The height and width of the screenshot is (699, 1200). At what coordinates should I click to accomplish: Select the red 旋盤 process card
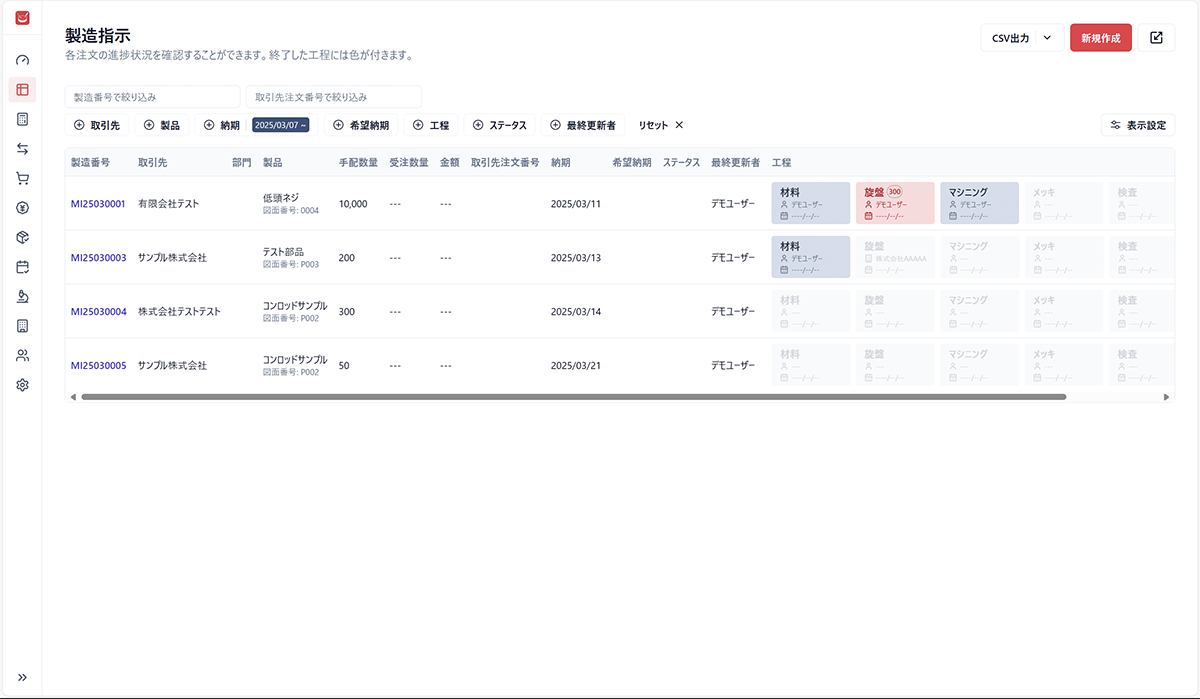click(x=894, y=203)
